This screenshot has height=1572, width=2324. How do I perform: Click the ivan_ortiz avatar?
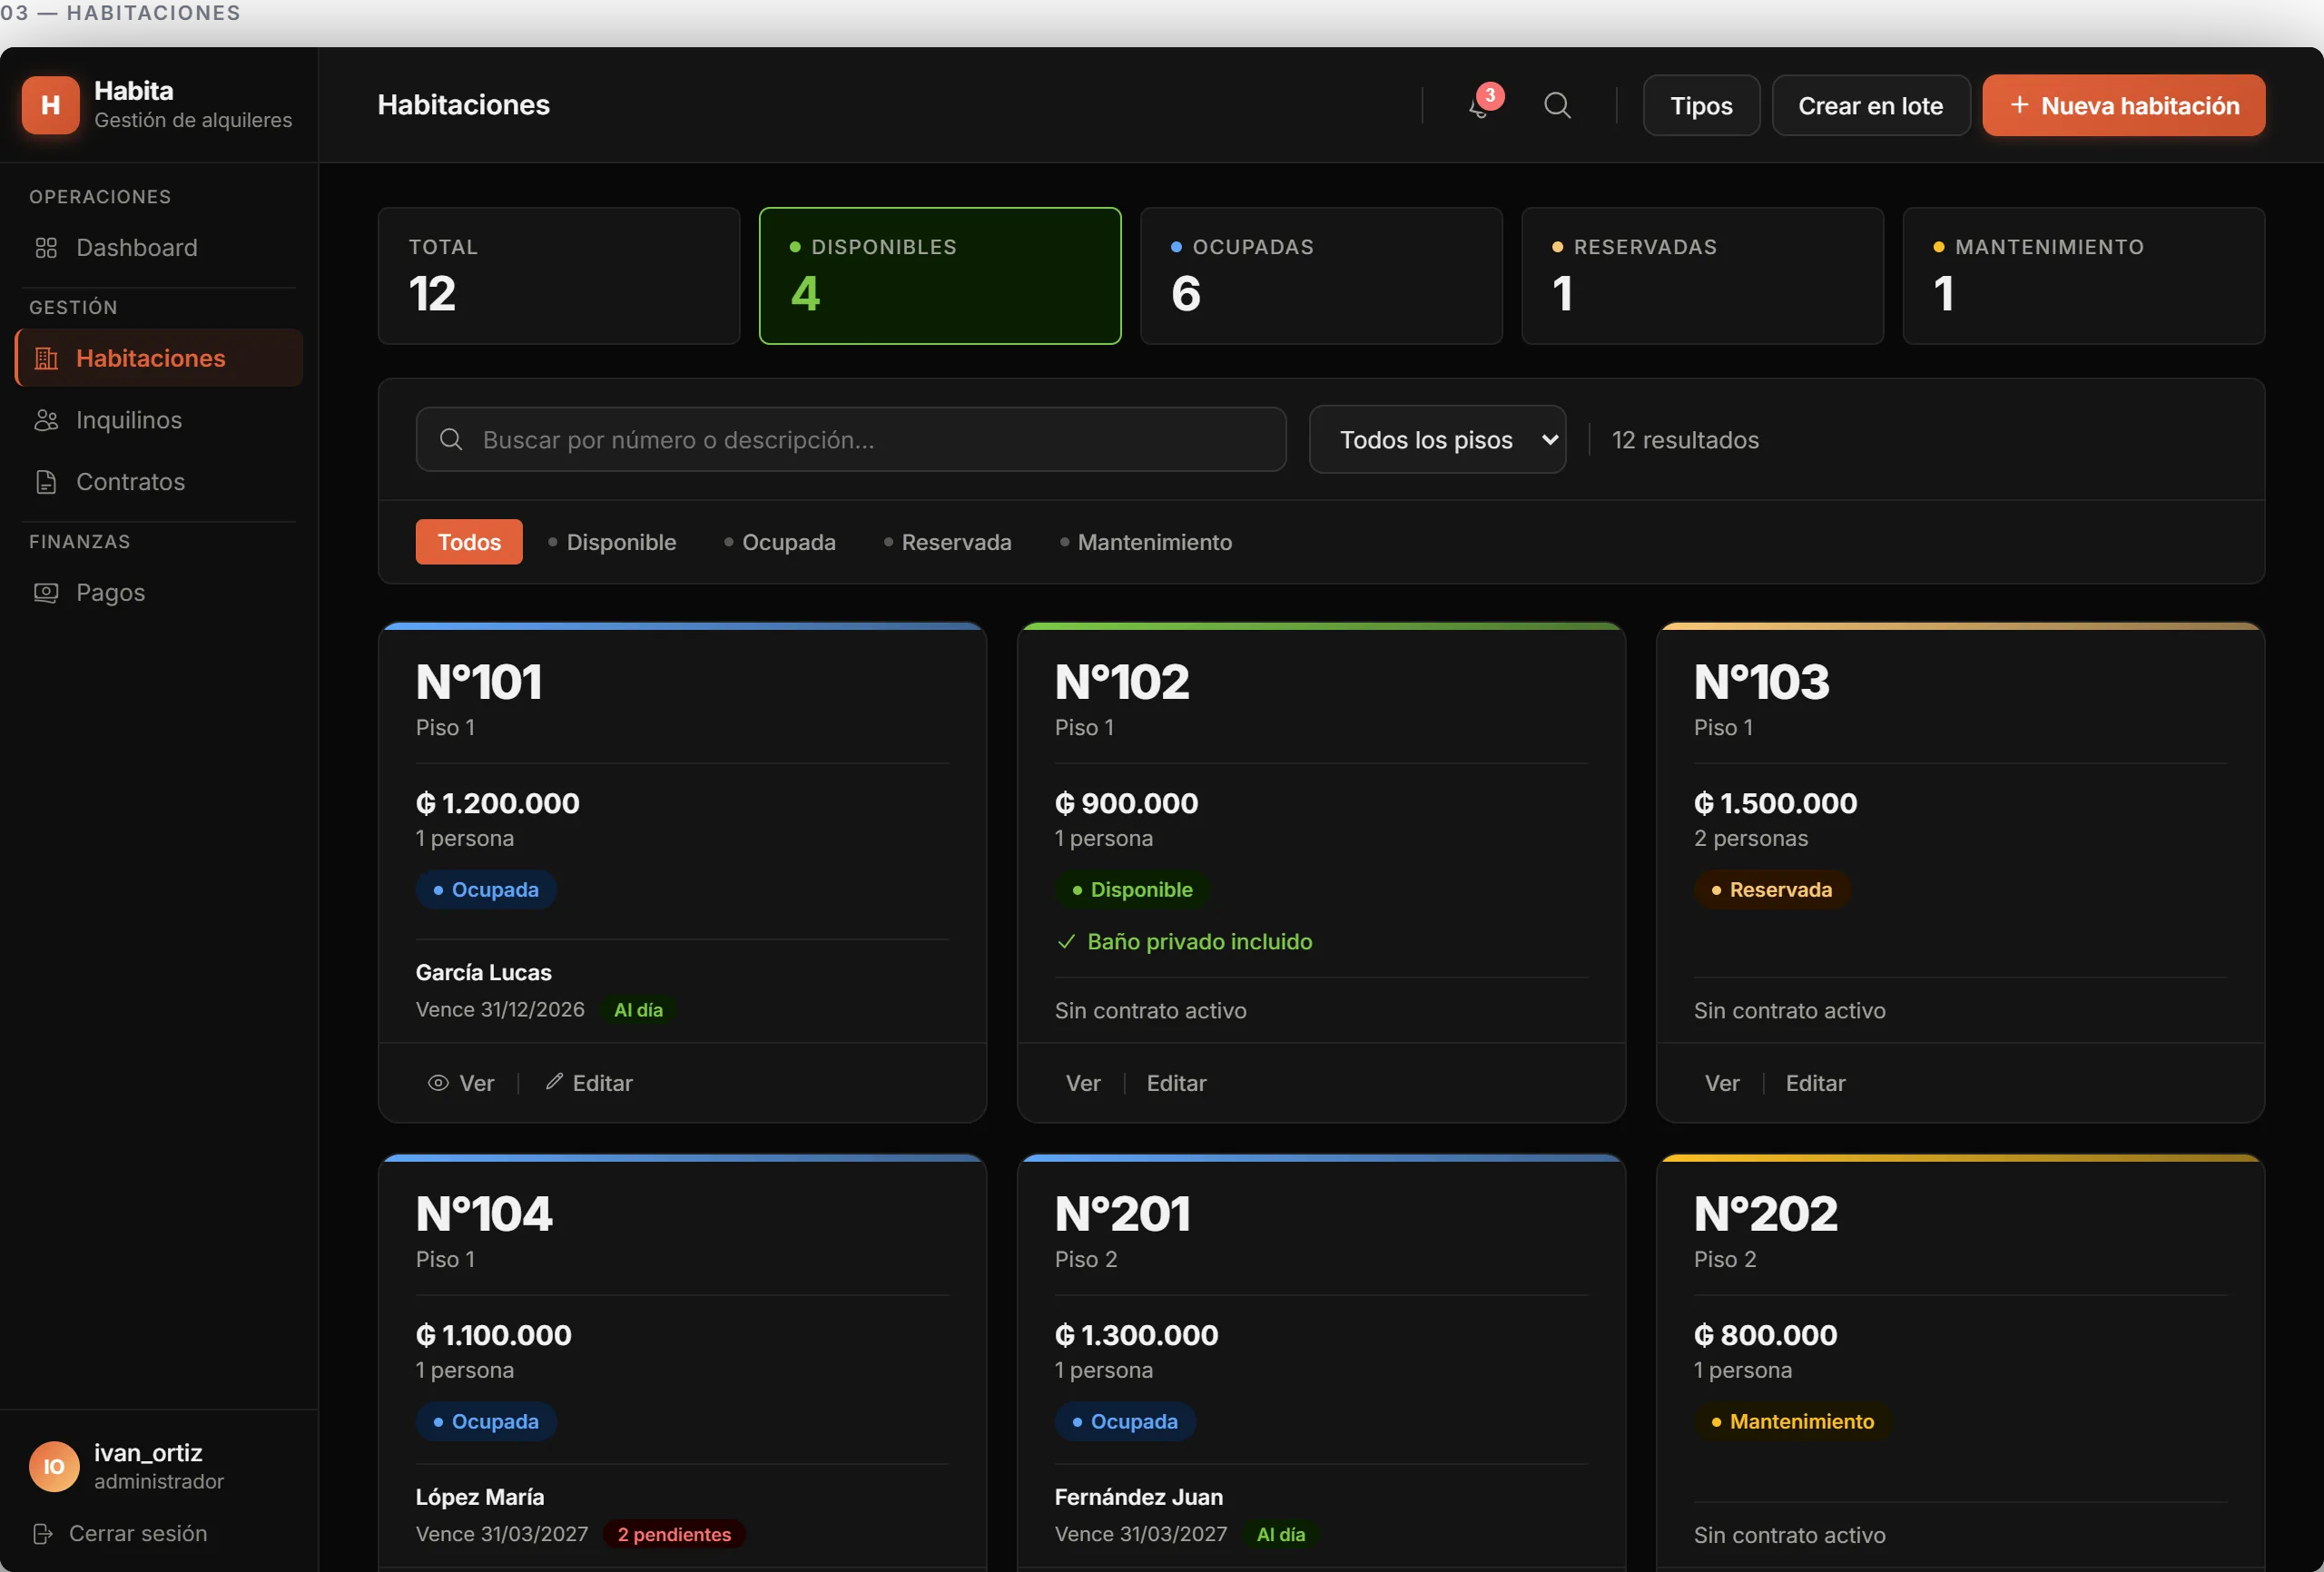point(54,1466)
